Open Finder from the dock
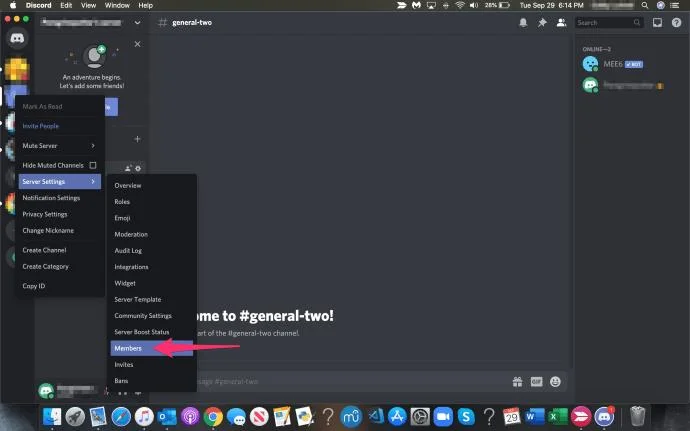The width and height of the screenshot is (690, 431). 52,416
